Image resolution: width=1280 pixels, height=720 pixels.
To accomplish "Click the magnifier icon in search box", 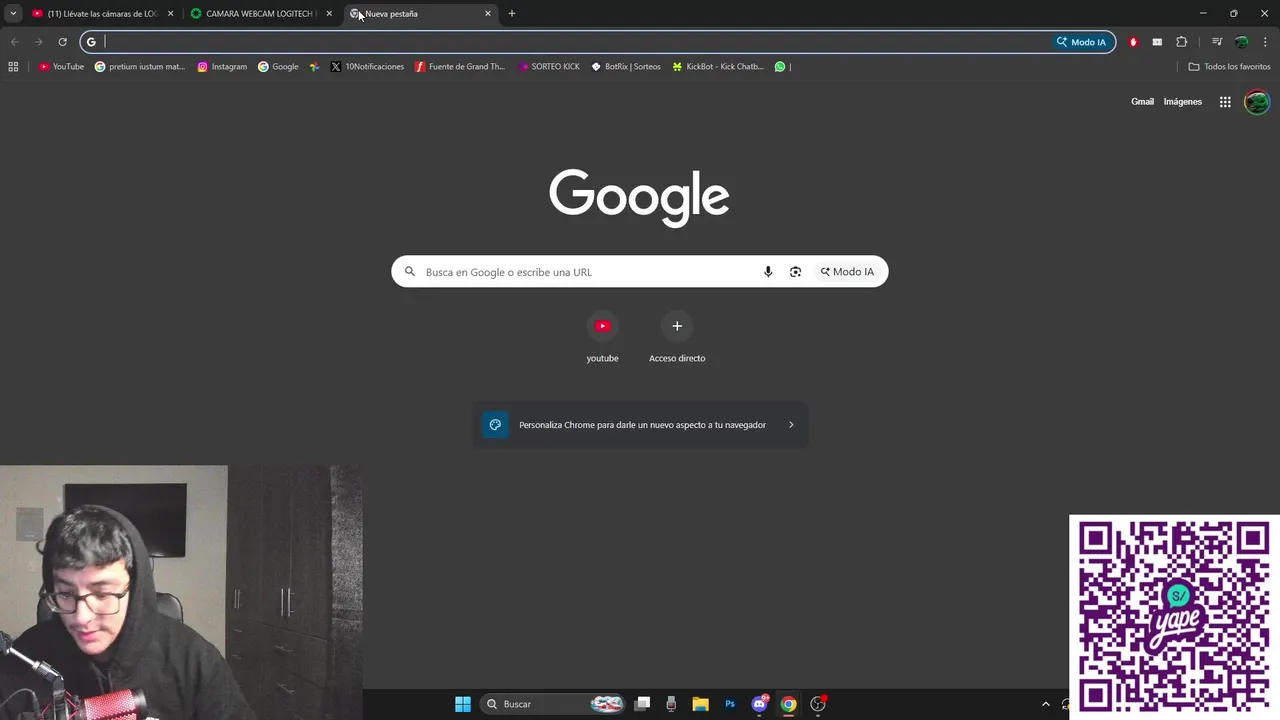I will pyautogui.click(x=410, y=272).
